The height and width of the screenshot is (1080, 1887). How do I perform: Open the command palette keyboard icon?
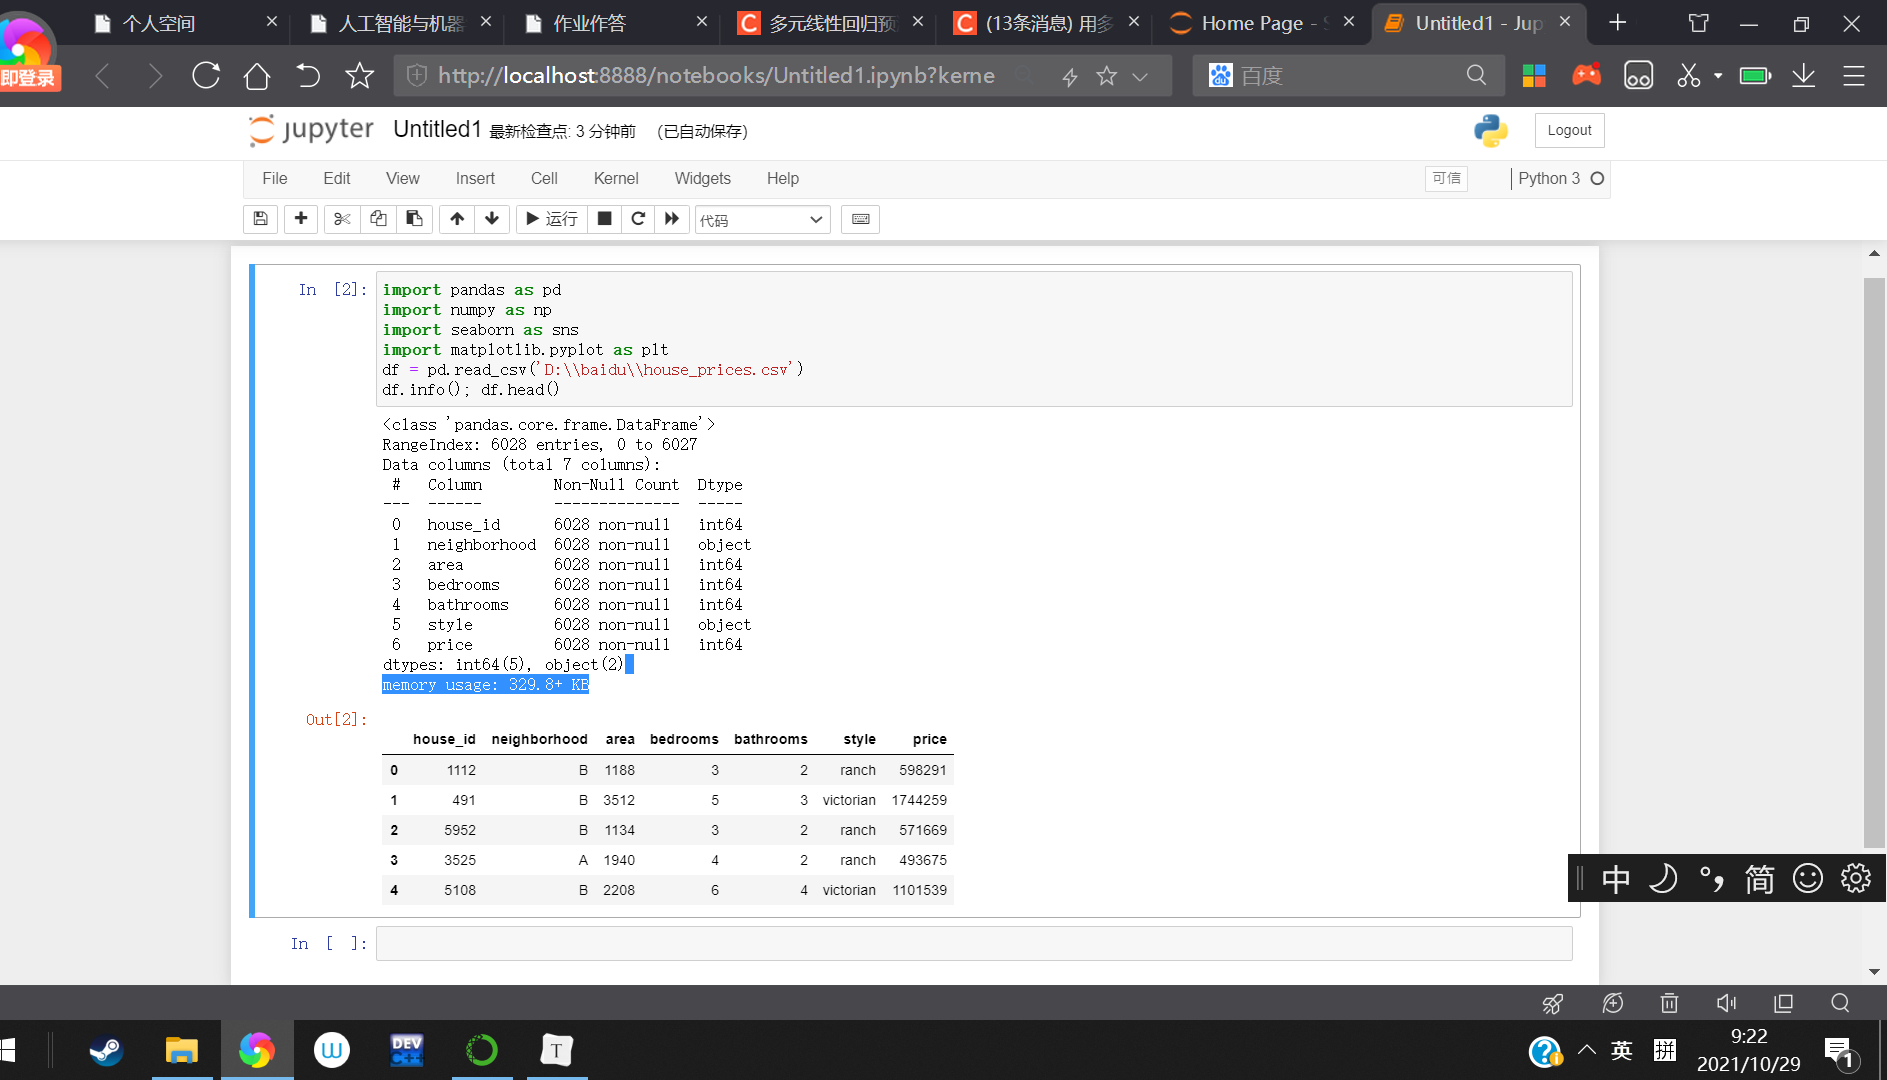click(x=861, y=219)
